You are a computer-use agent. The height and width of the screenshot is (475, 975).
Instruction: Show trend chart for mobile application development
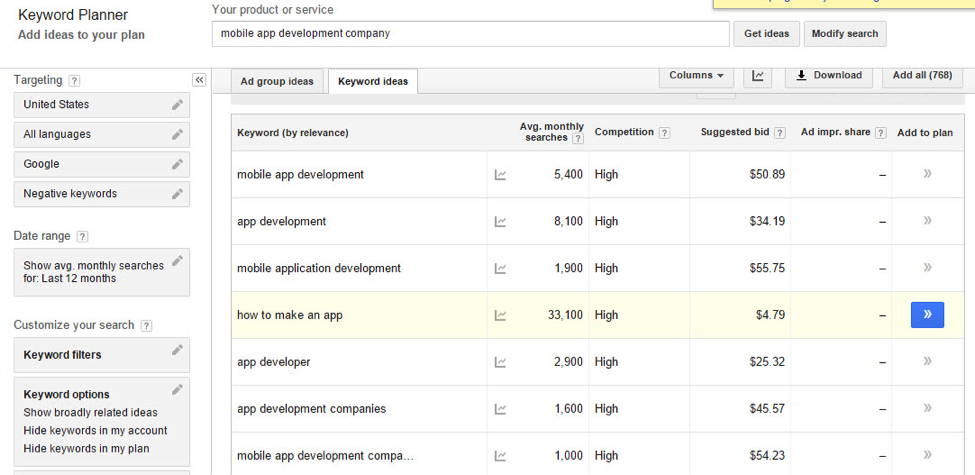point(500,269)
